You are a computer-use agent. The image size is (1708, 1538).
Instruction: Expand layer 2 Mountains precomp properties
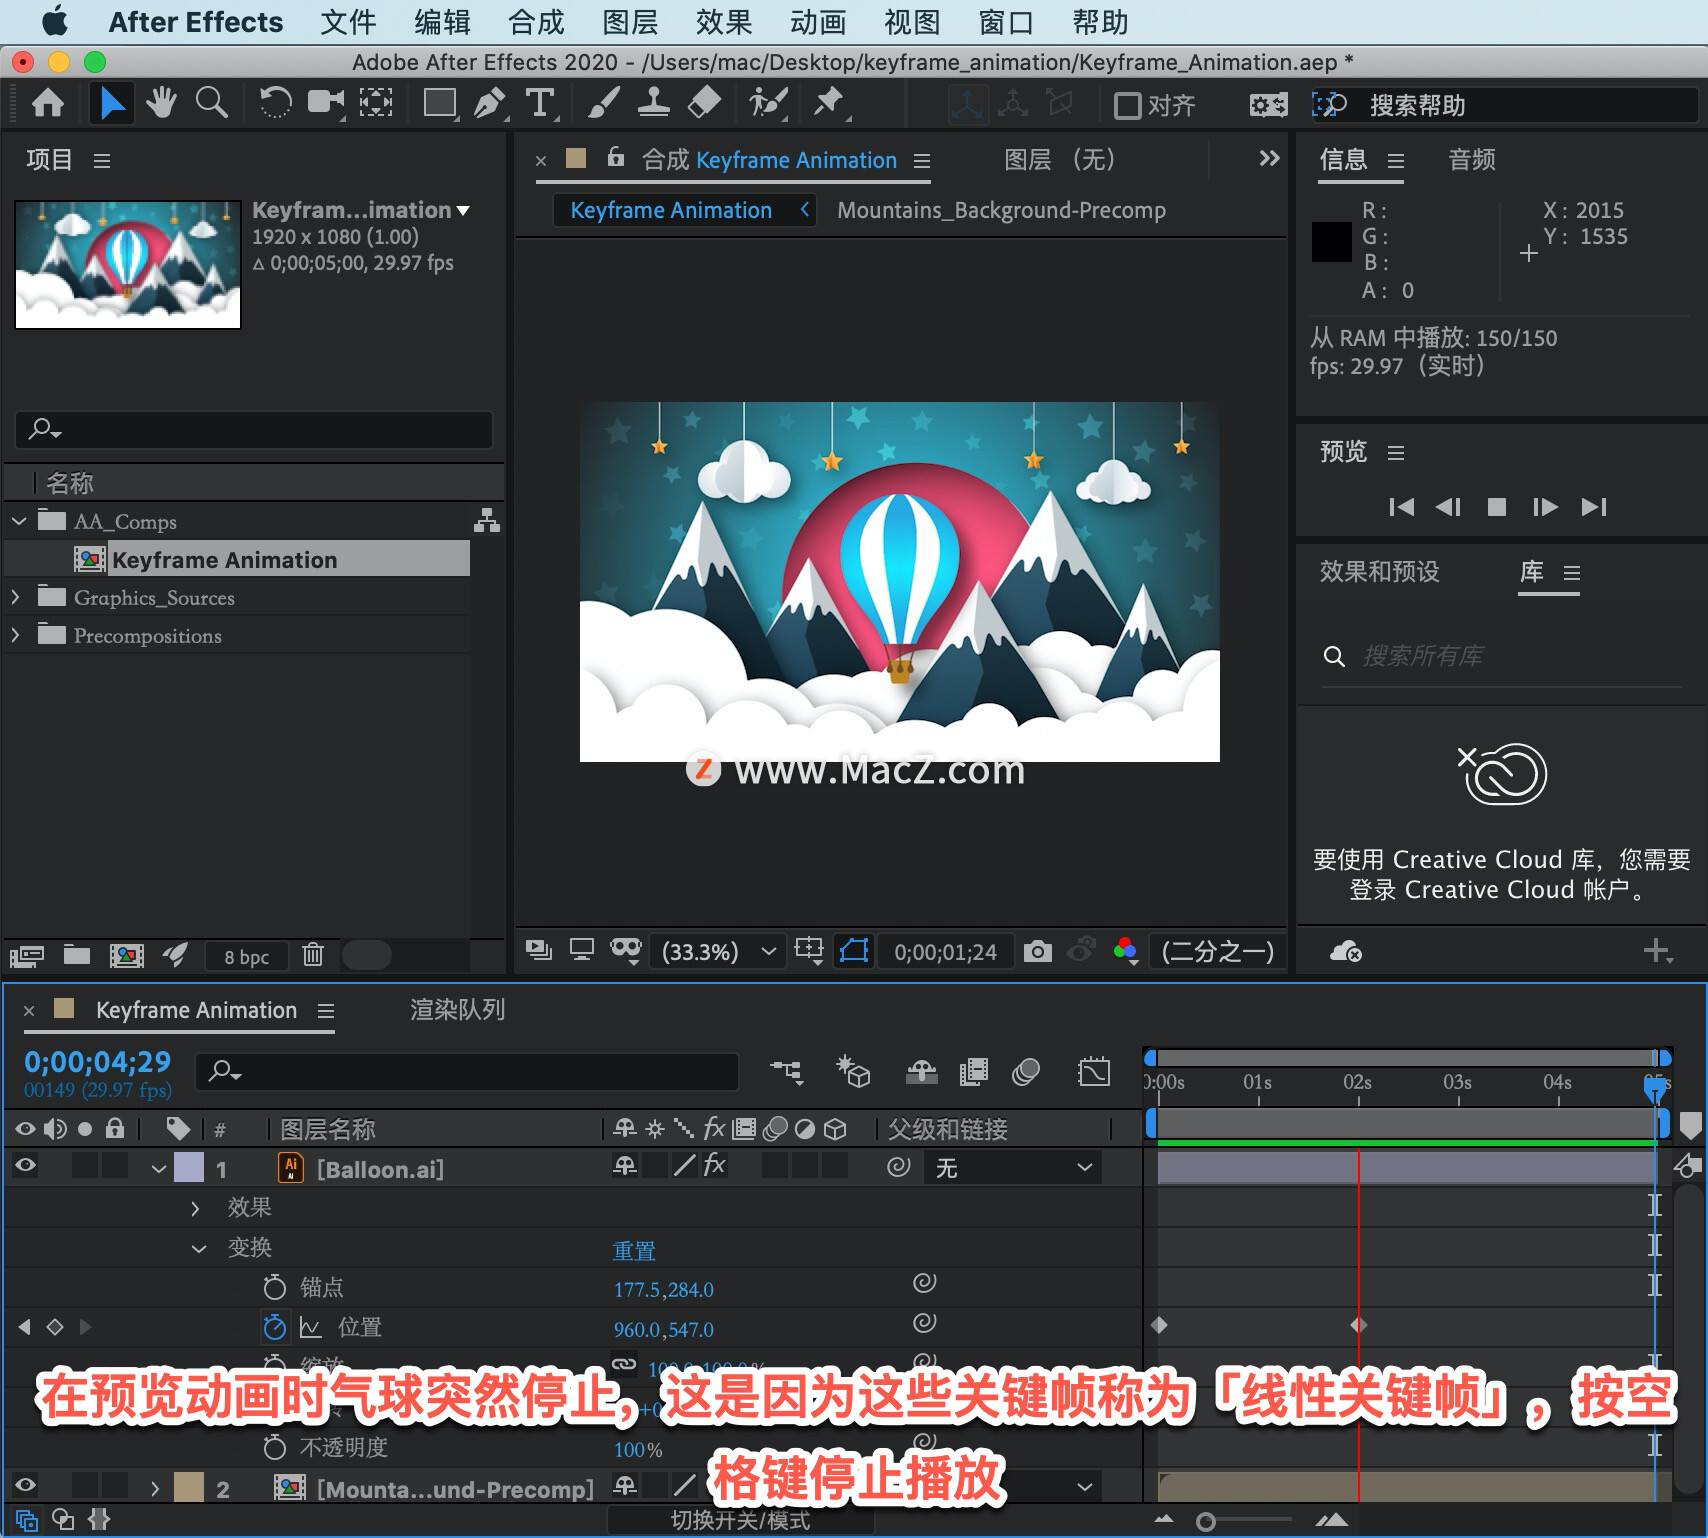[155, 1488]
